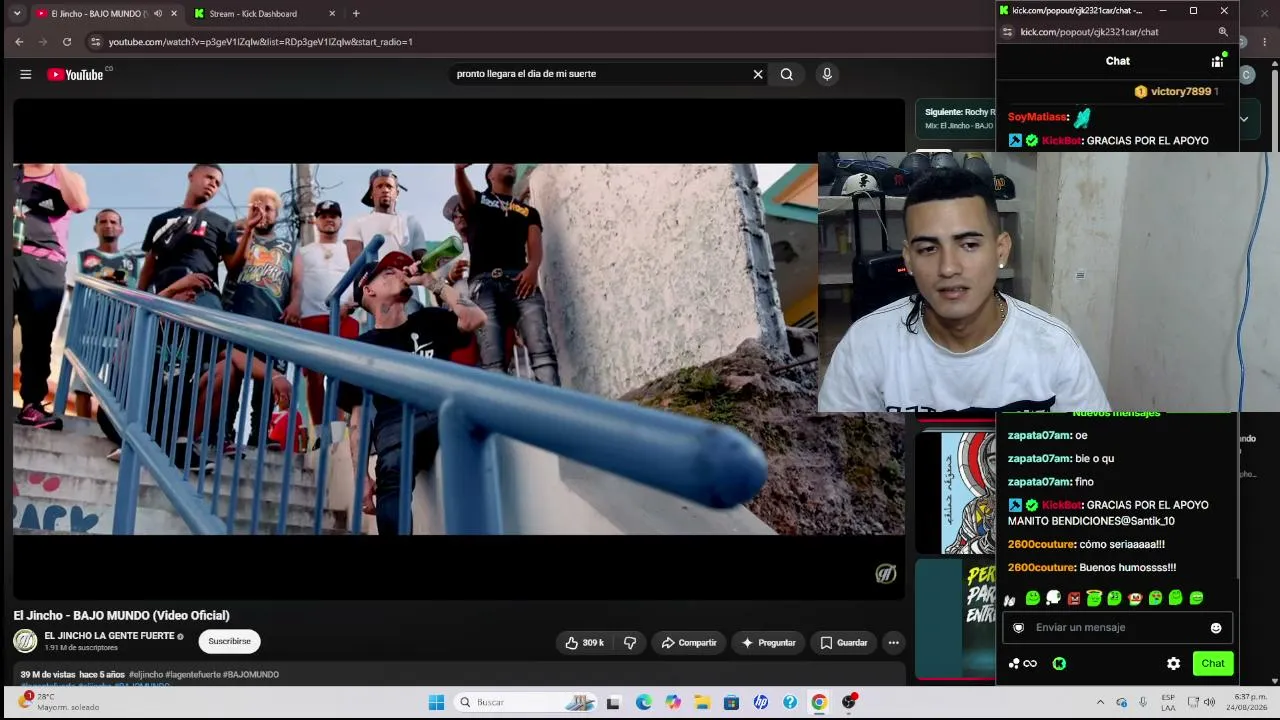Play or pause the BAJO MUNDO video
Image resolution: width=1280 pixels, height=720 pixels.
(x=459, y=349)
